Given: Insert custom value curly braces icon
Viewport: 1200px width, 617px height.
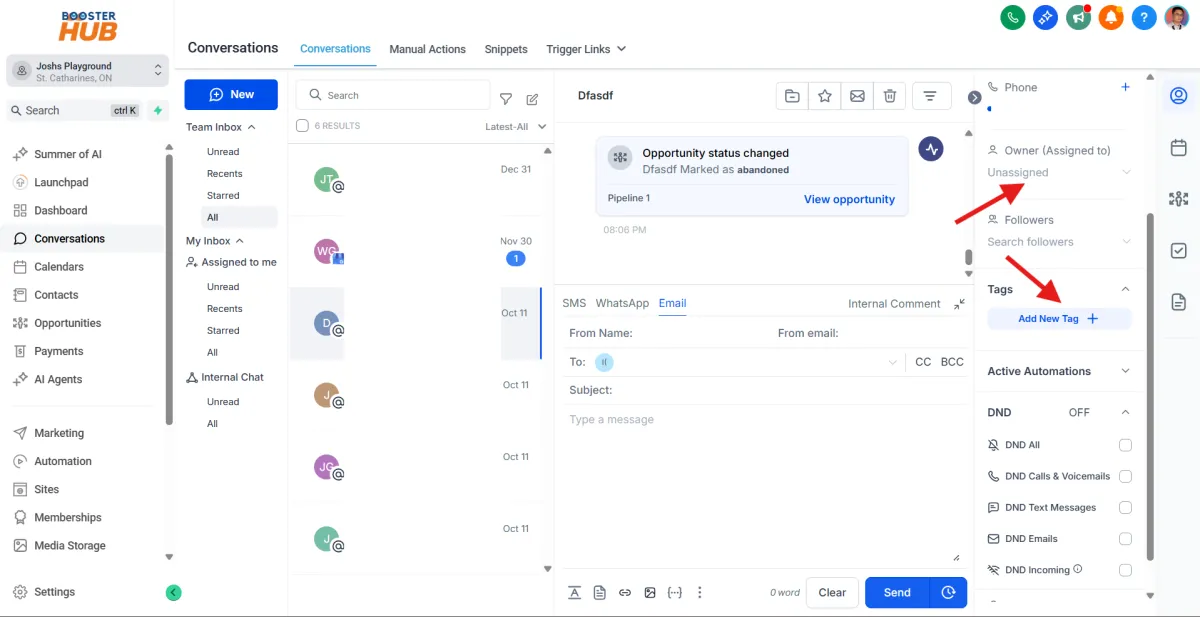Looking at the screenshot, I should [675, 592].
